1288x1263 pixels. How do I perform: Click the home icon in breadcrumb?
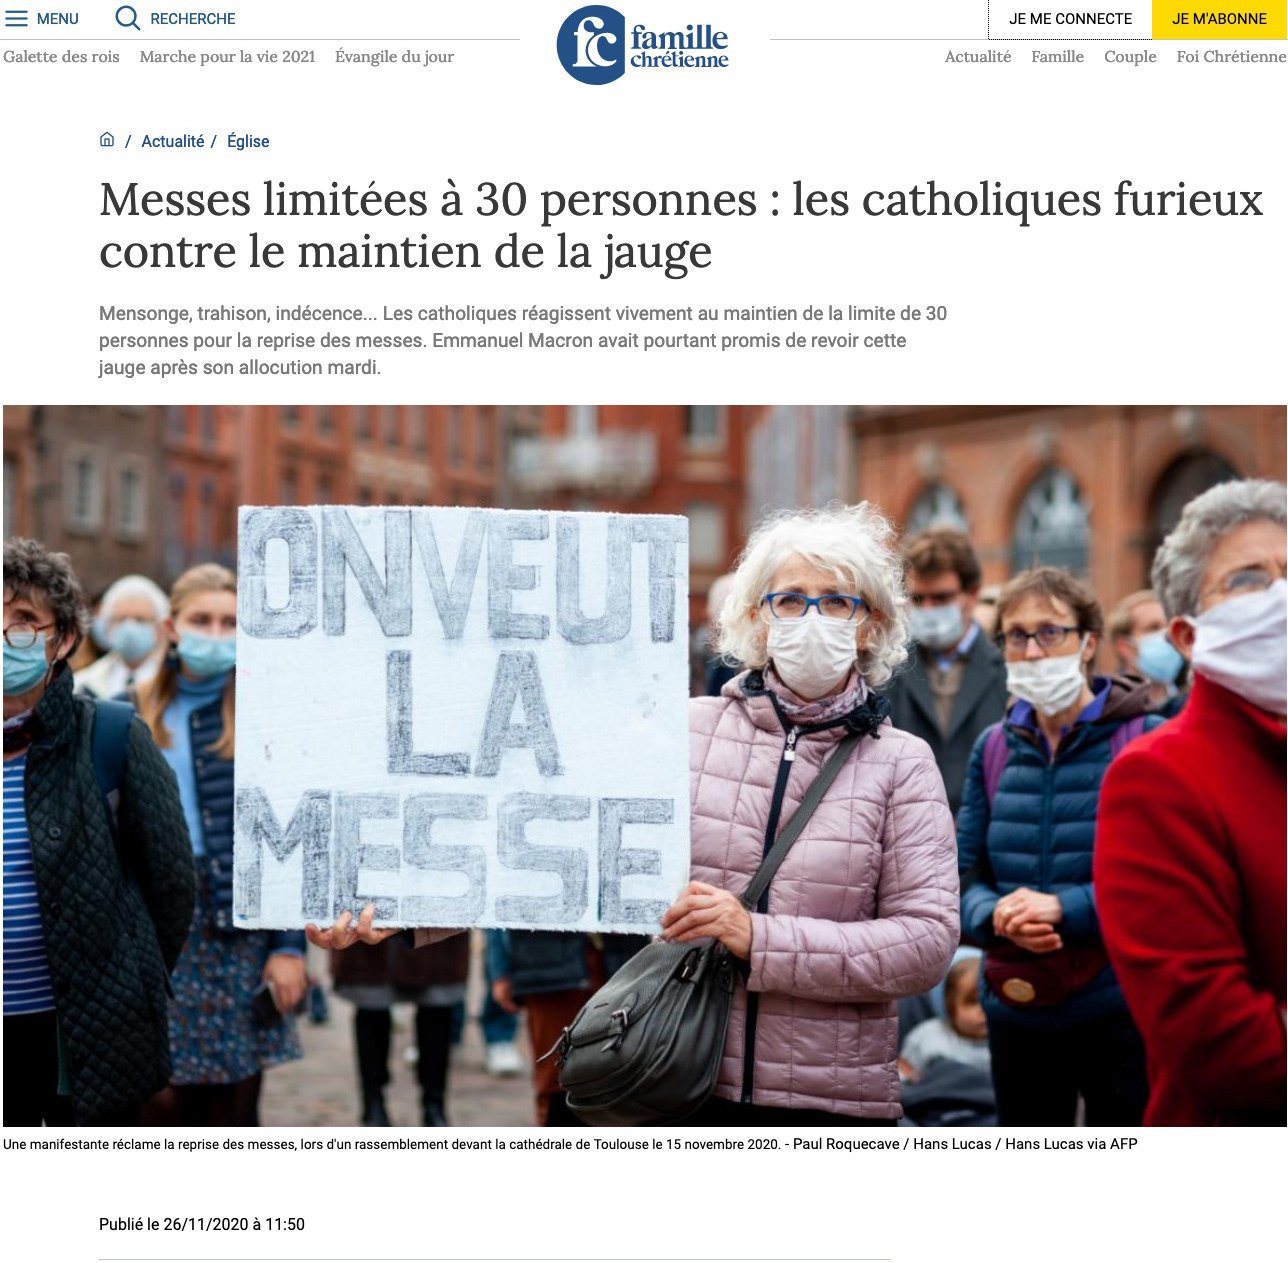click(107, 140)
